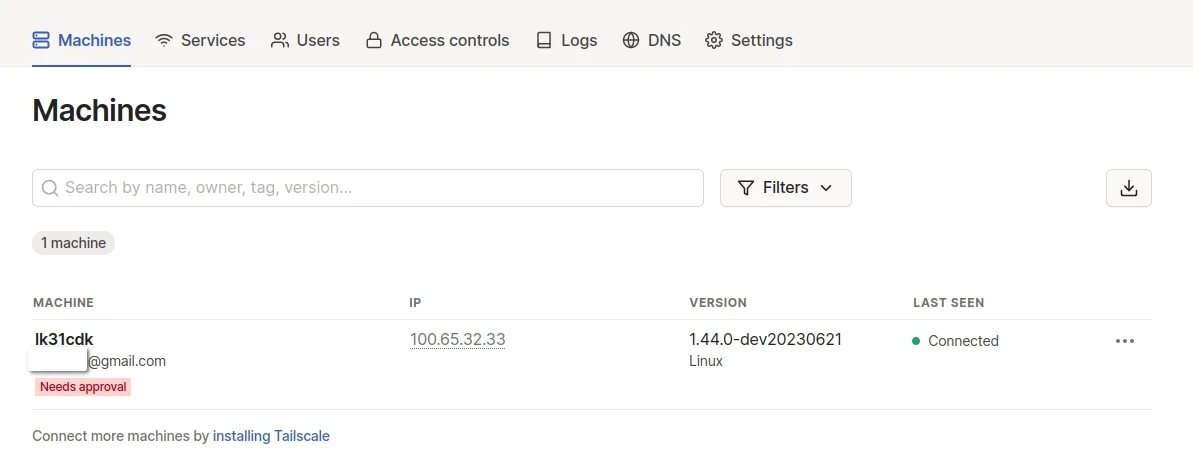Click the DNS globe icon

click(631, 40)
